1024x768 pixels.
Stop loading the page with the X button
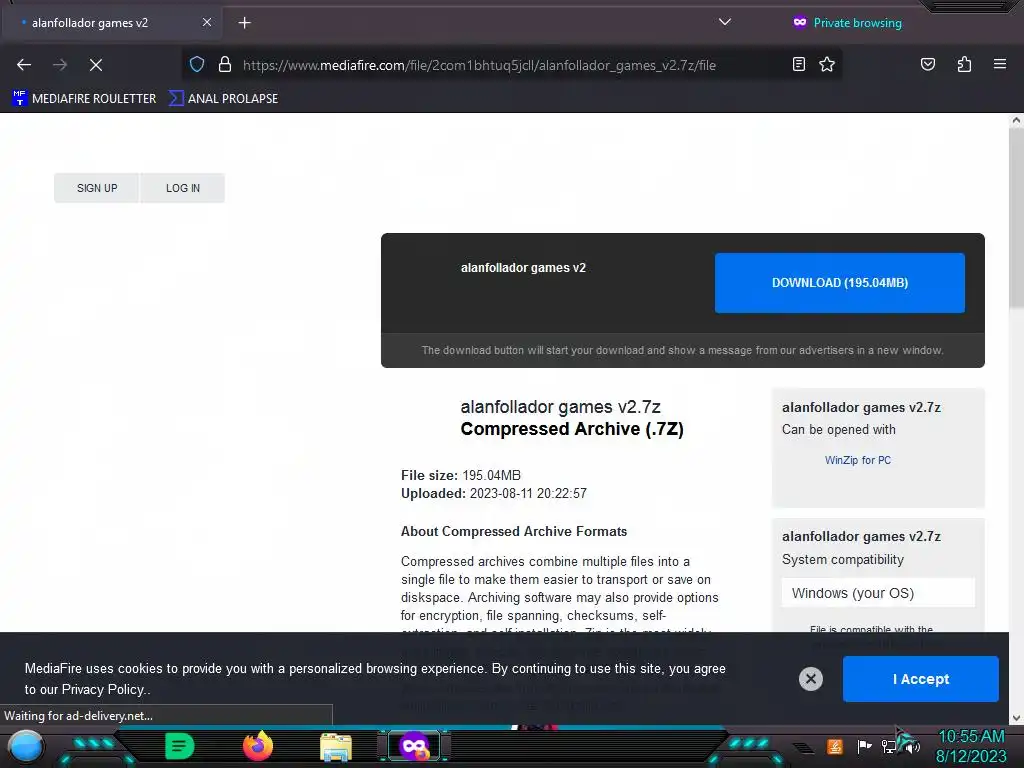pos(96,65)
